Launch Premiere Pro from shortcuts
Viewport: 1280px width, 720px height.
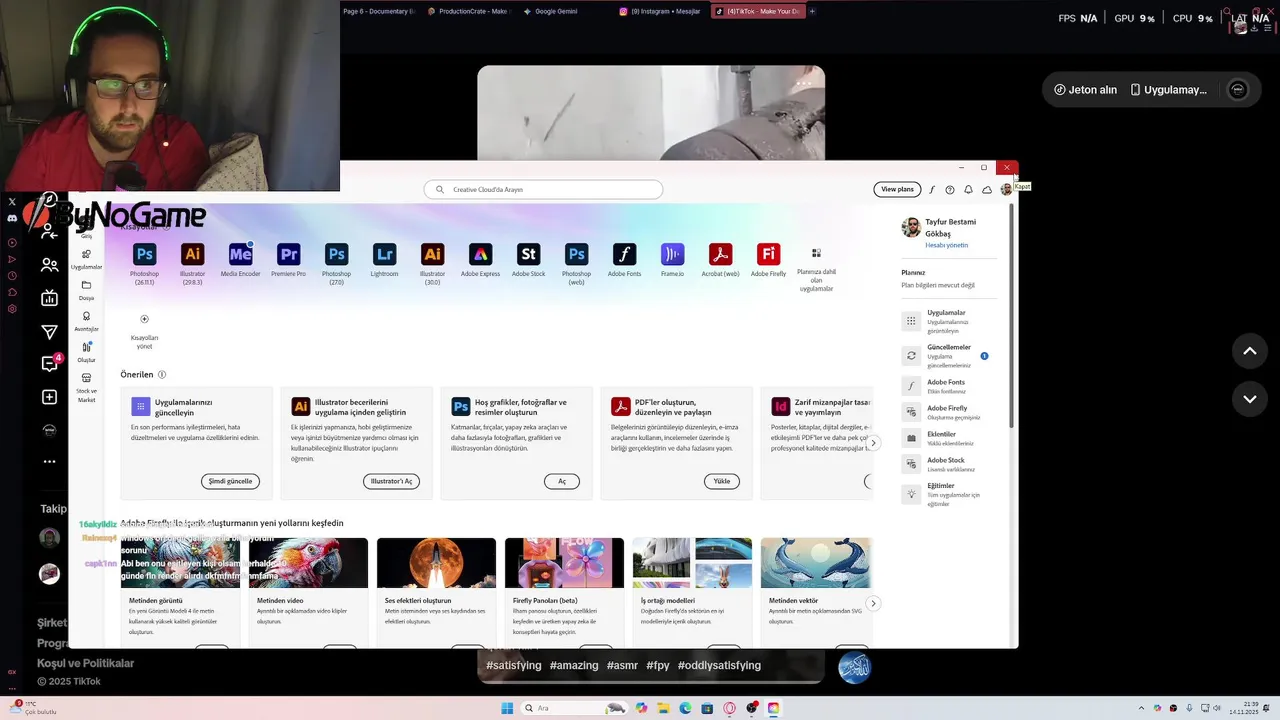[x=288, y=254]
